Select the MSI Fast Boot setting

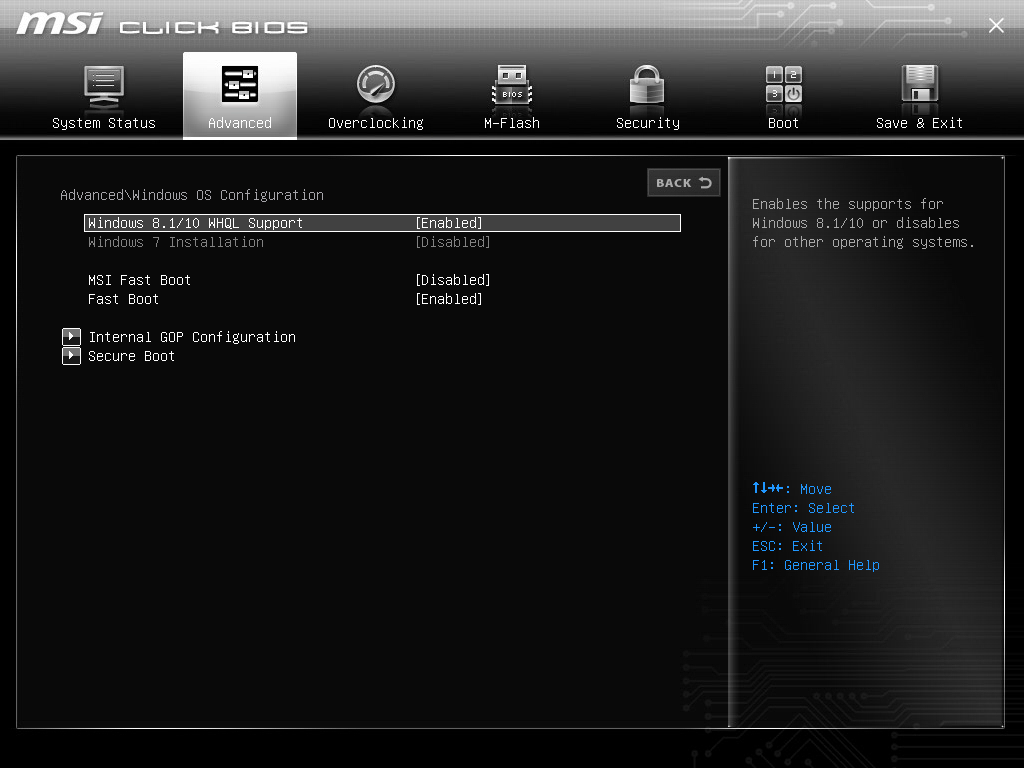pos(139,280)
